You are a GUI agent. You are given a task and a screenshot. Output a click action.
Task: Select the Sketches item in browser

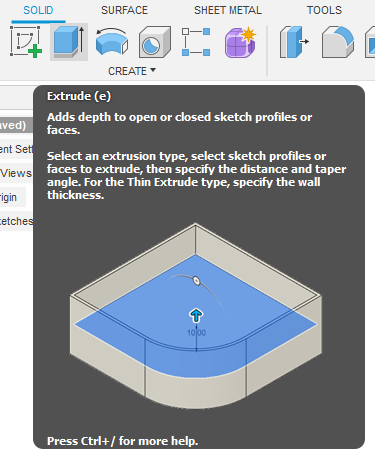[16, 221]
